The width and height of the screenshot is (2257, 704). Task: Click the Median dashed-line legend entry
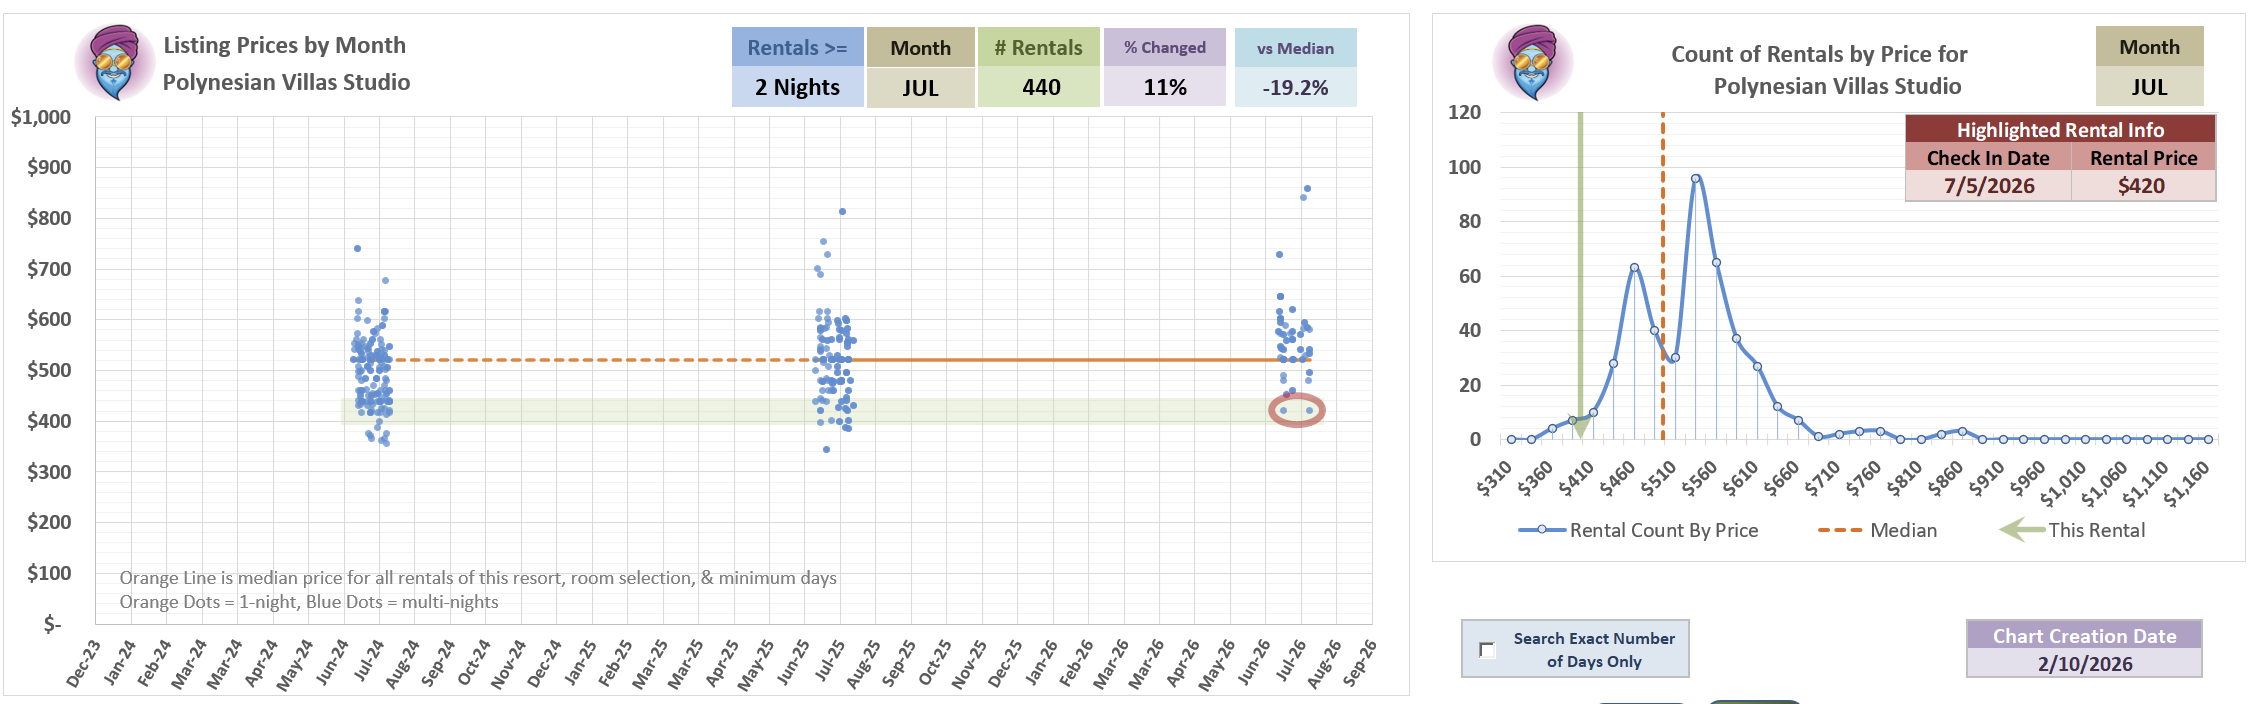(x=1877, y=530)
